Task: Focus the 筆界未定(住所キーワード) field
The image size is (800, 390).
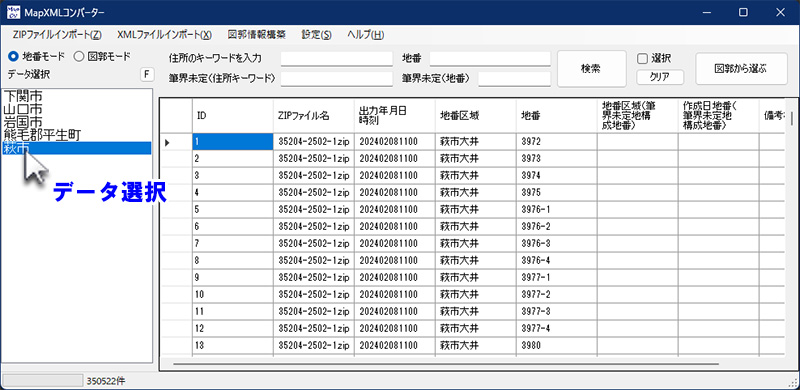Action: (x=337, y=79)
